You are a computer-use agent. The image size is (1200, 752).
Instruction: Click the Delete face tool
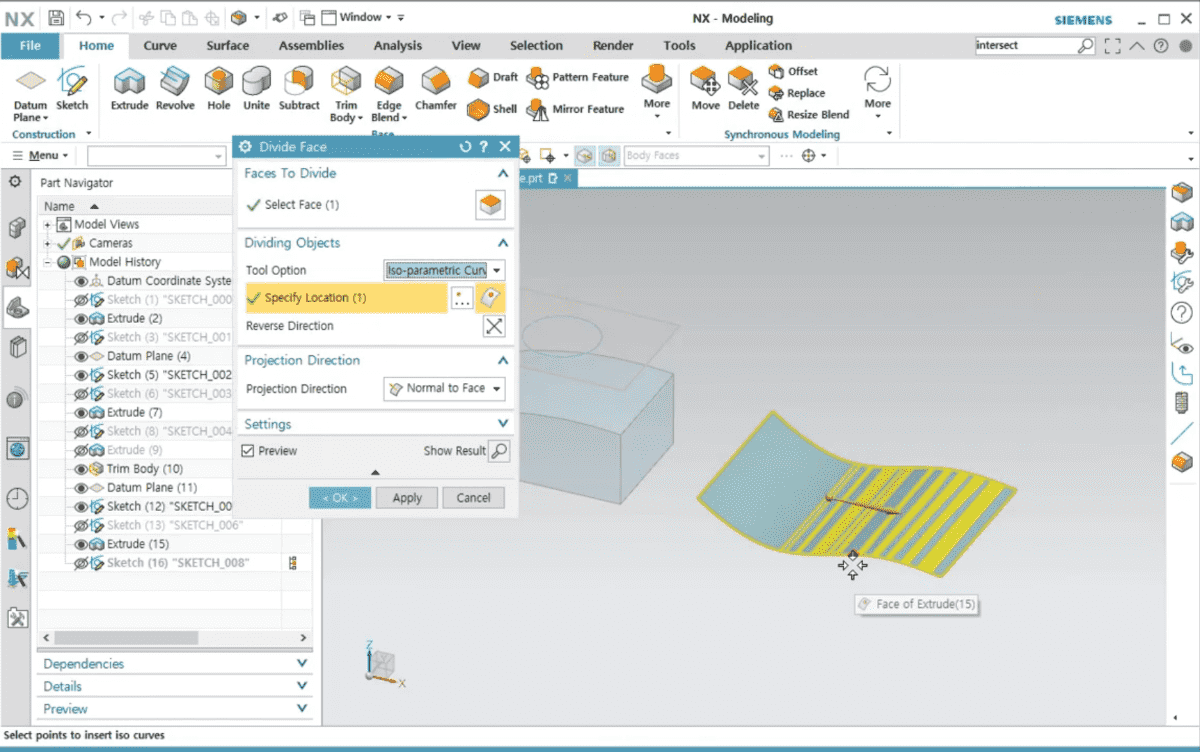743,90
